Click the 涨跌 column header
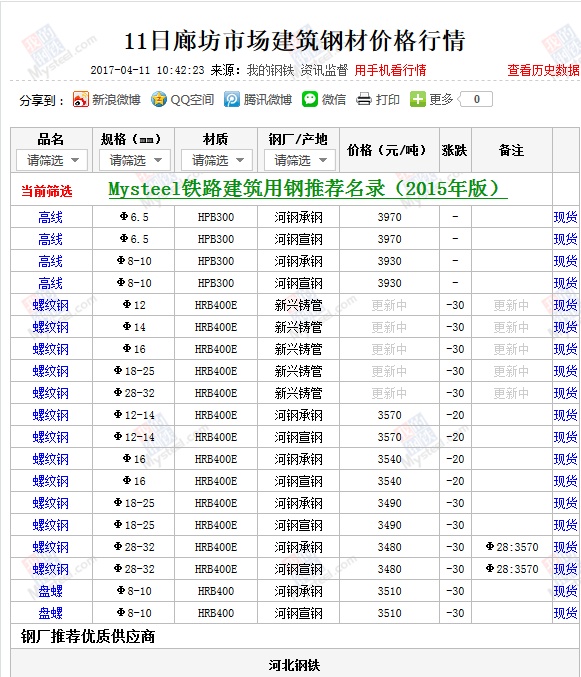The width and height of the screenshot is (581, 677). (455, 150)
